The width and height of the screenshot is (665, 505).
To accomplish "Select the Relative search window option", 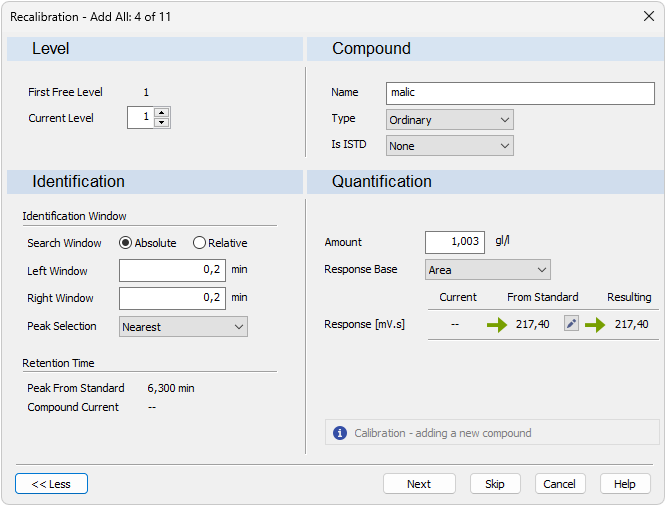I will point(199,243).
